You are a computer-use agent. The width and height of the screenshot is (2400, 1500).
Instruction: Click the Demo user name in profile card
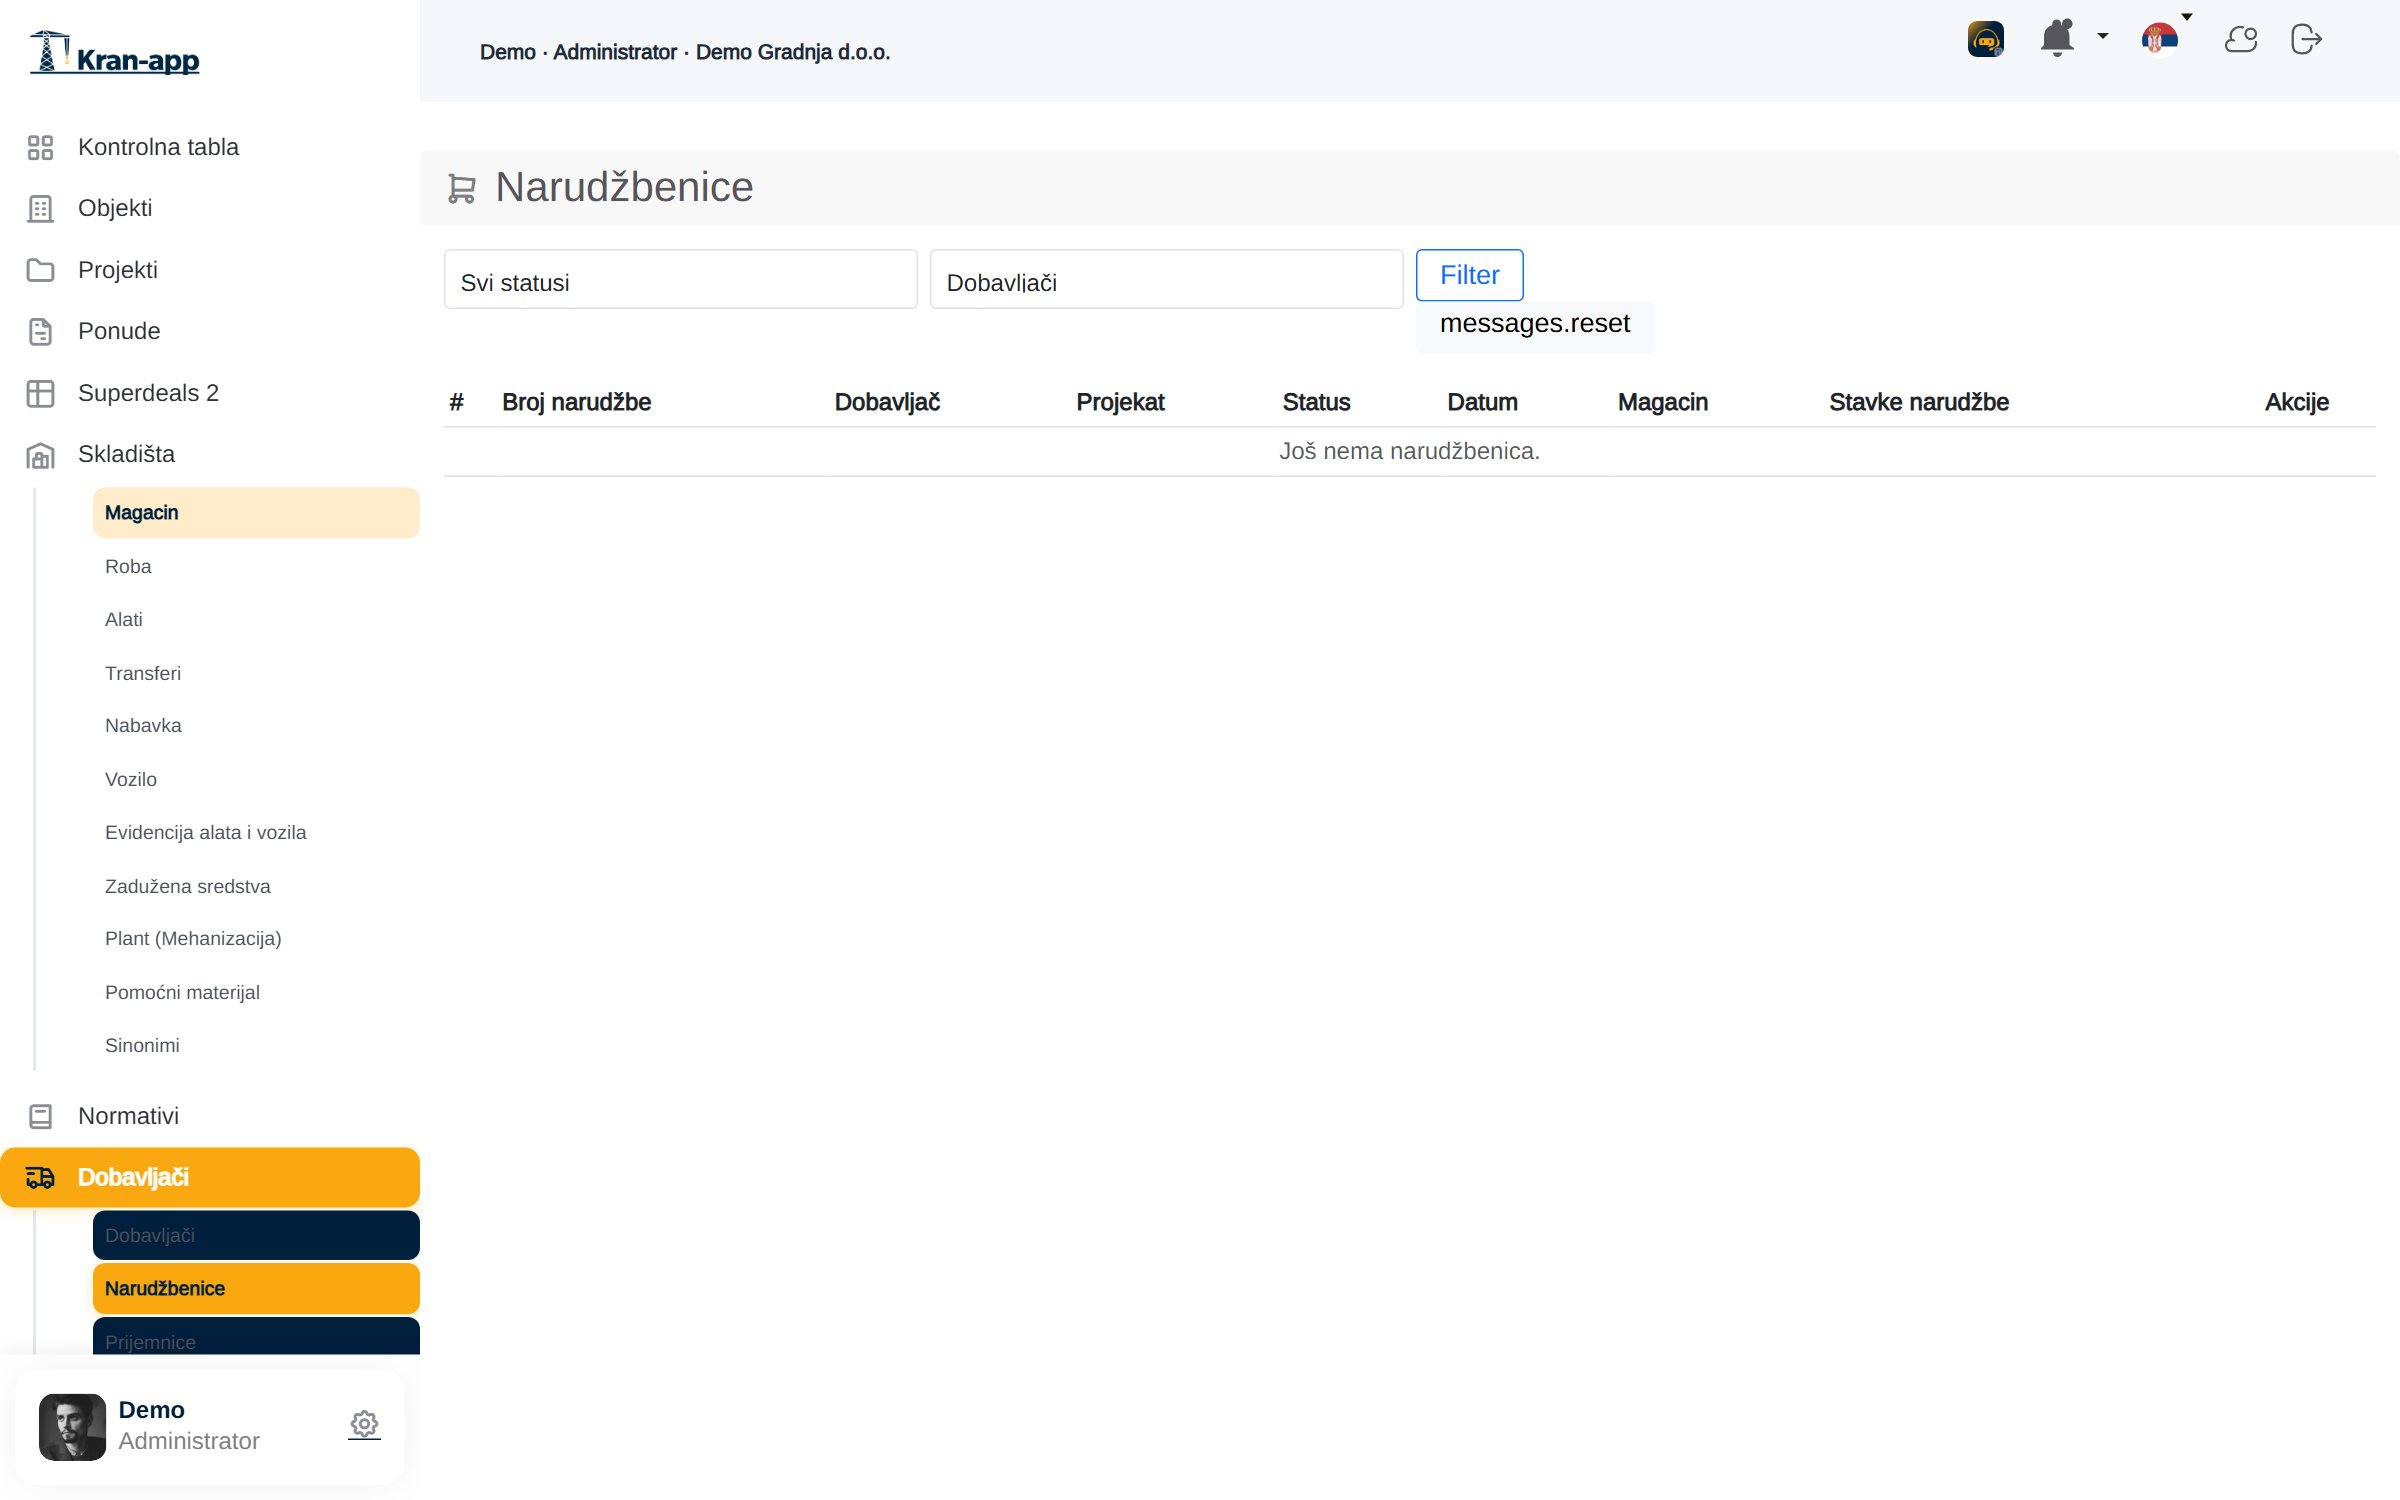point(151,1410)
